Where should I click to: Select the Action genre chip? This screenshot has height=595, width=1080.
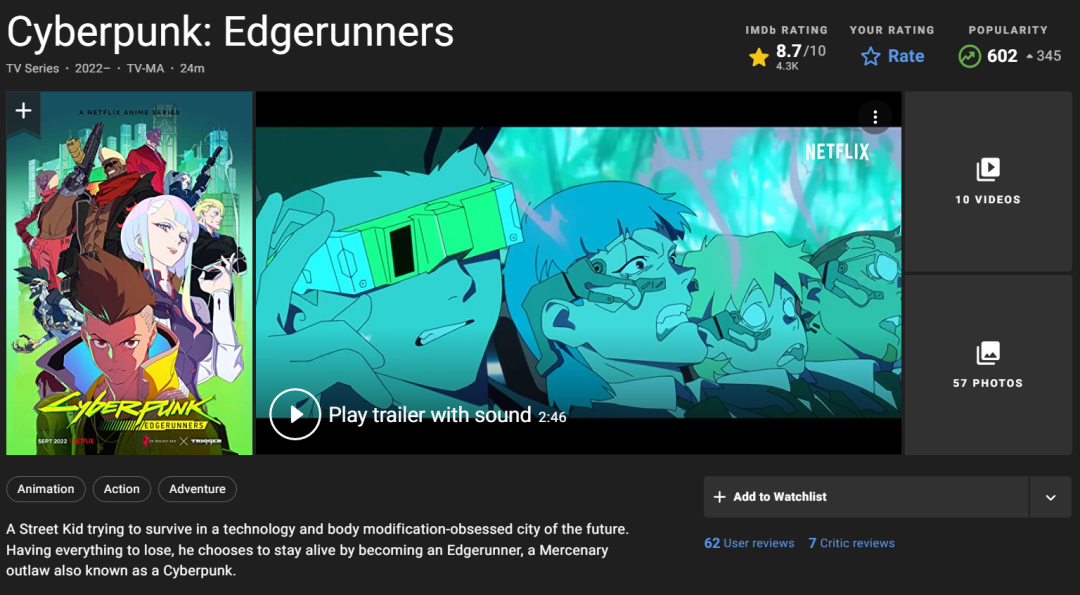coord(121,489)
